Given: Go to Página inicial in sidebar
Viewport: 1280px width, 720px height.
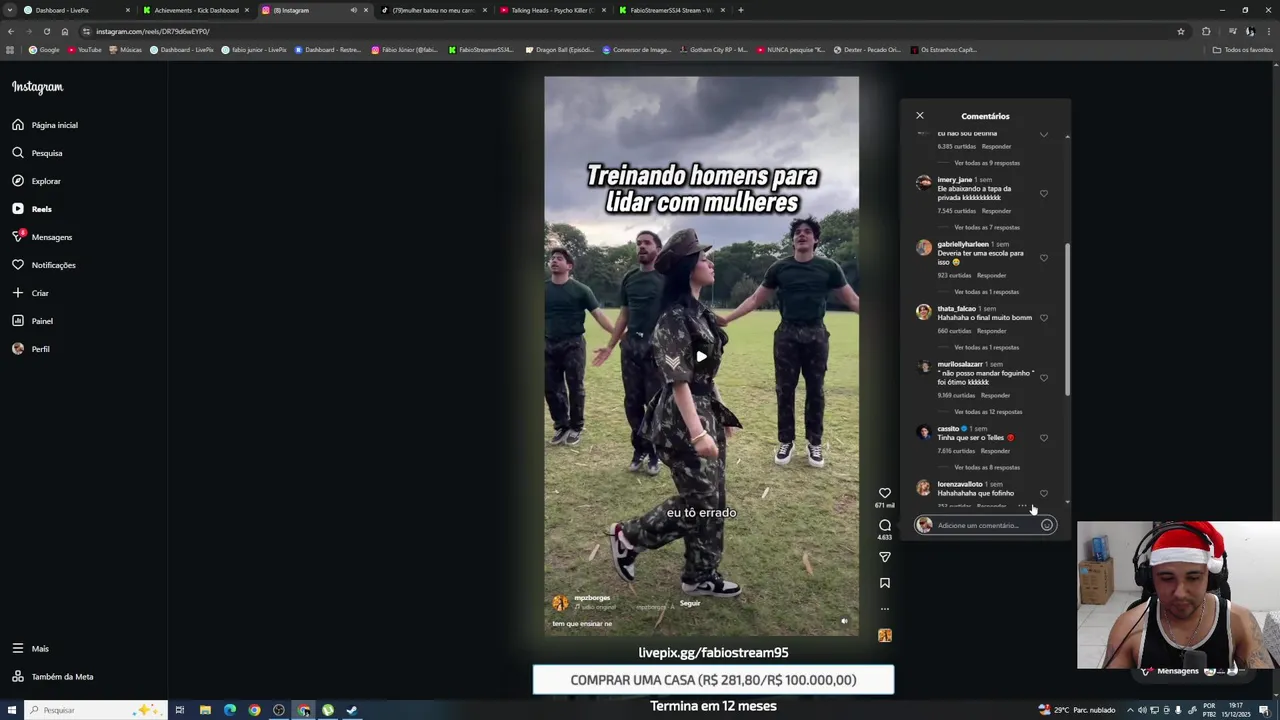Looking at the screenshot, I should pyautogui.click(x=45, y=125).
